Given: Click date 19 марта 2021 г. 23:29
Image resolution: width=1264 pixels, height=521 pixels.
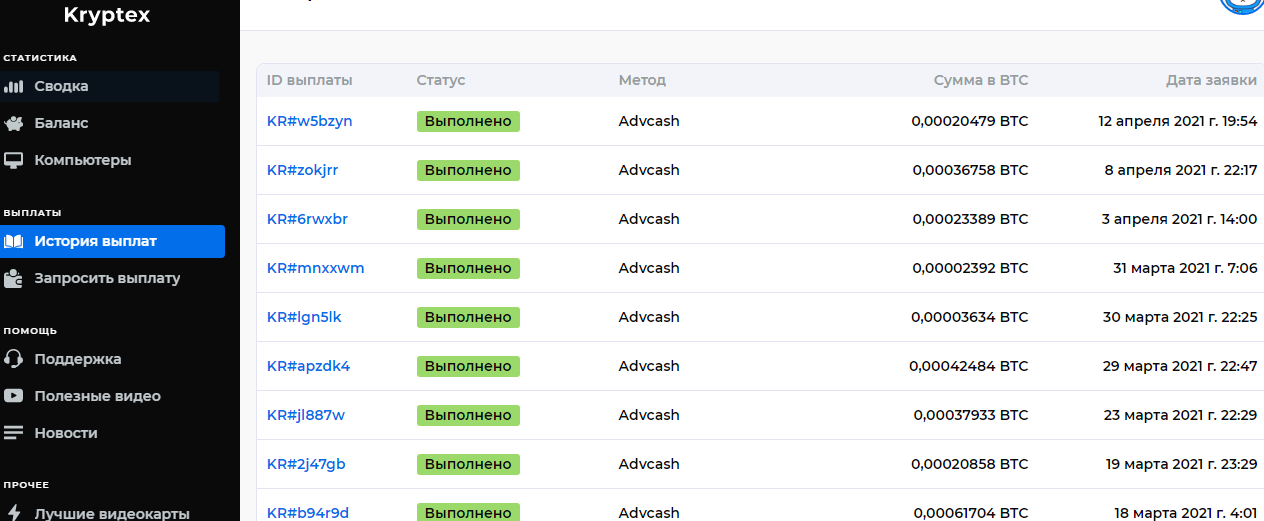Looking at the screenshot, I should (x=1181, y=464).
